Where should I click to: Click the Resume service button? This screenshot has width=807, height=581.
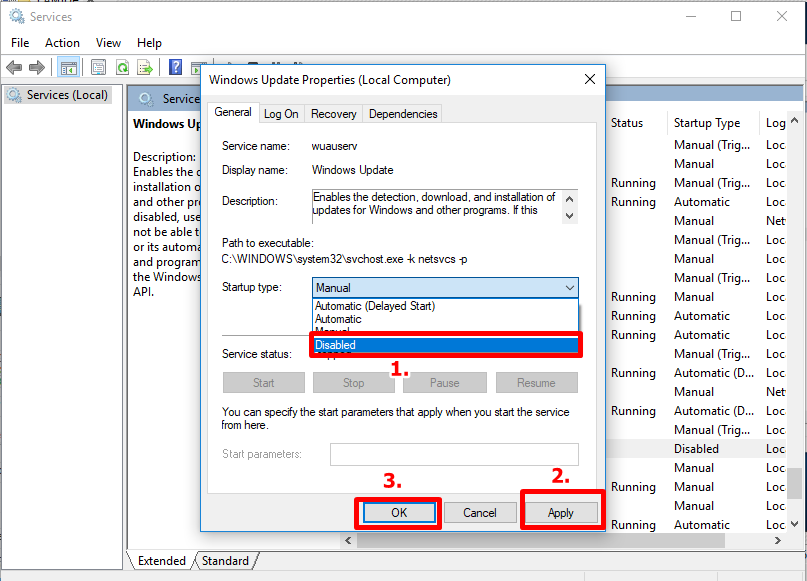click(536, 383)
